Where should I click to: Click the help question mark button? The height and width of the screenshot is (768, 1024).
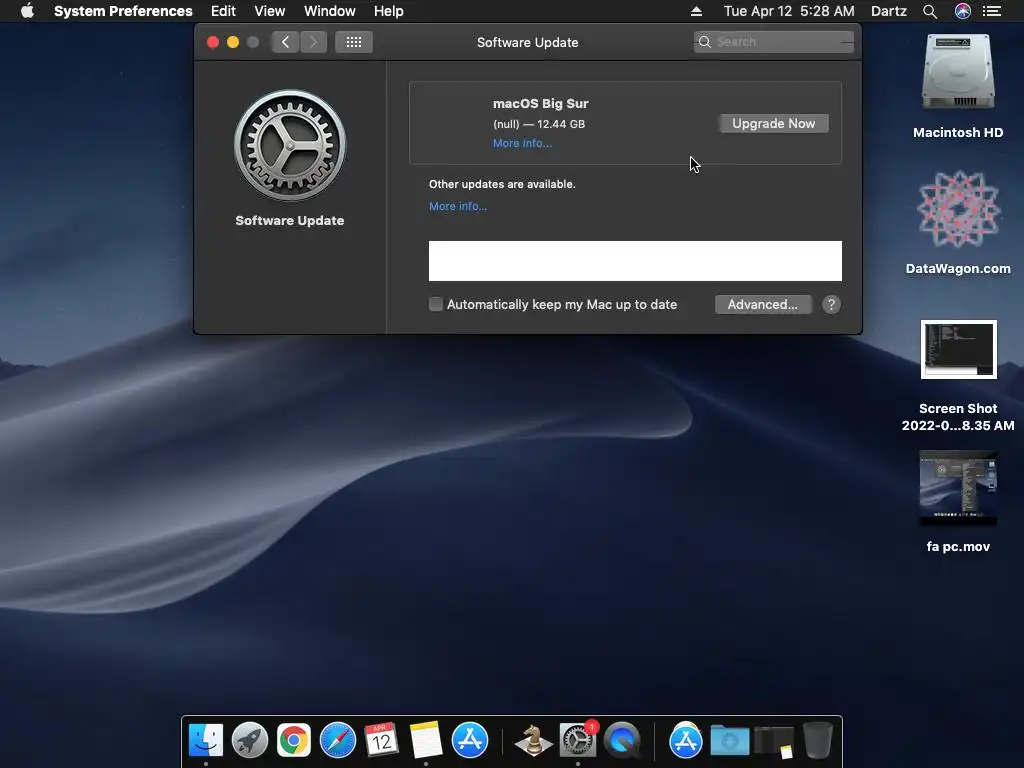tap(831, 305)
